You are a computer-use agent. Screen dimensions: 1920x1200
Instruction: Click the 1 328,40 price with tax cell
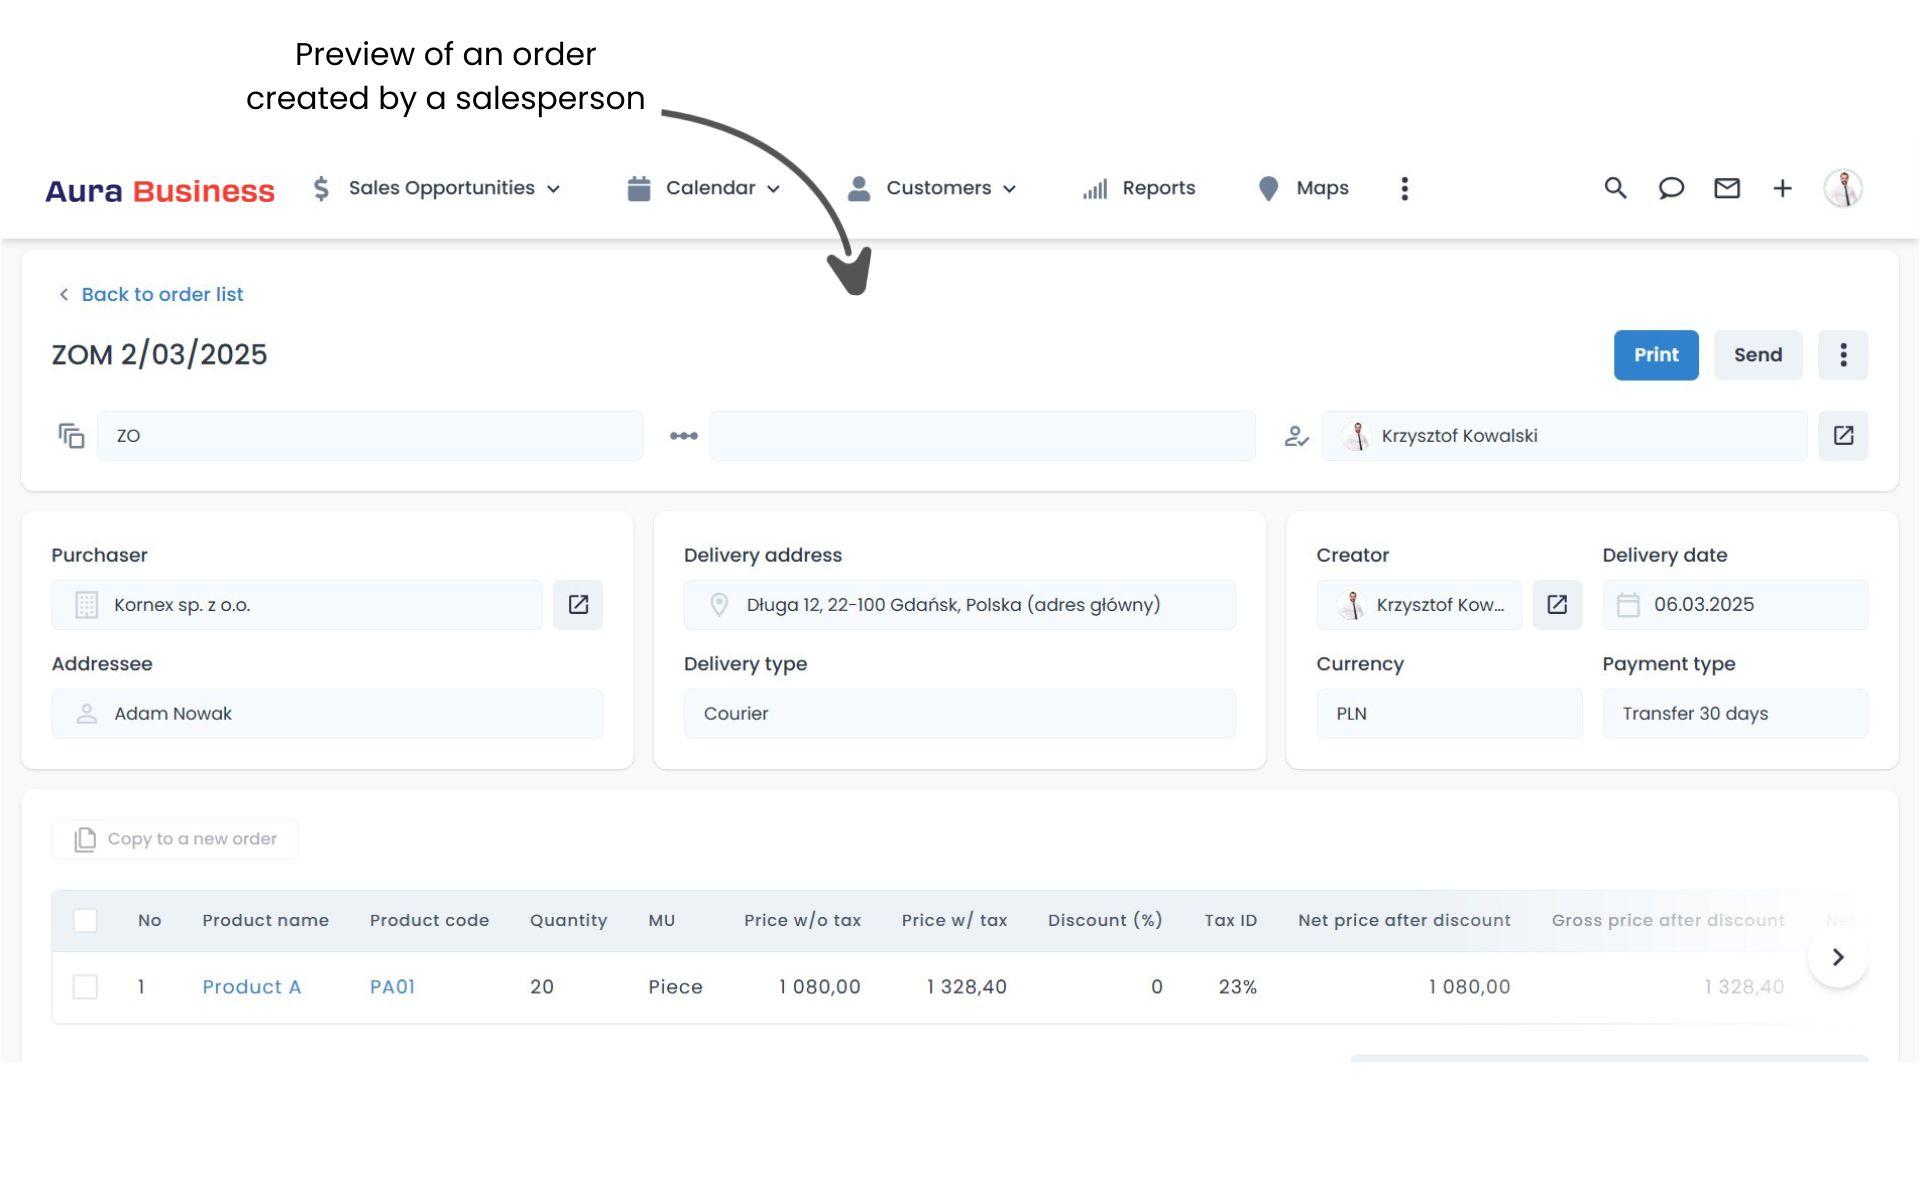point(966,987)
